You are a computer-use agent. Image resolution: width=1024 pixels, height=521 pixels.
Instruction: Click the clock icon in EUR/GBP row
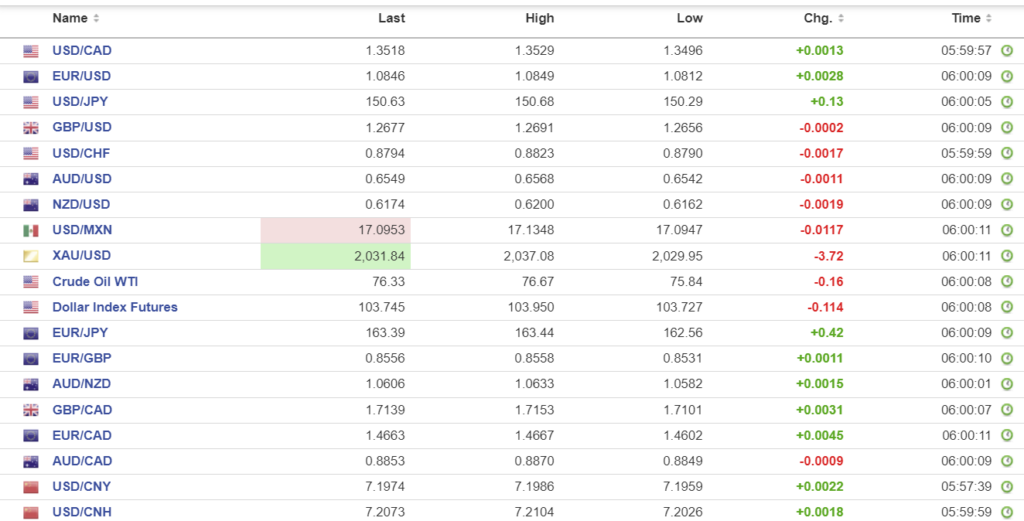tap(1007, 358)
